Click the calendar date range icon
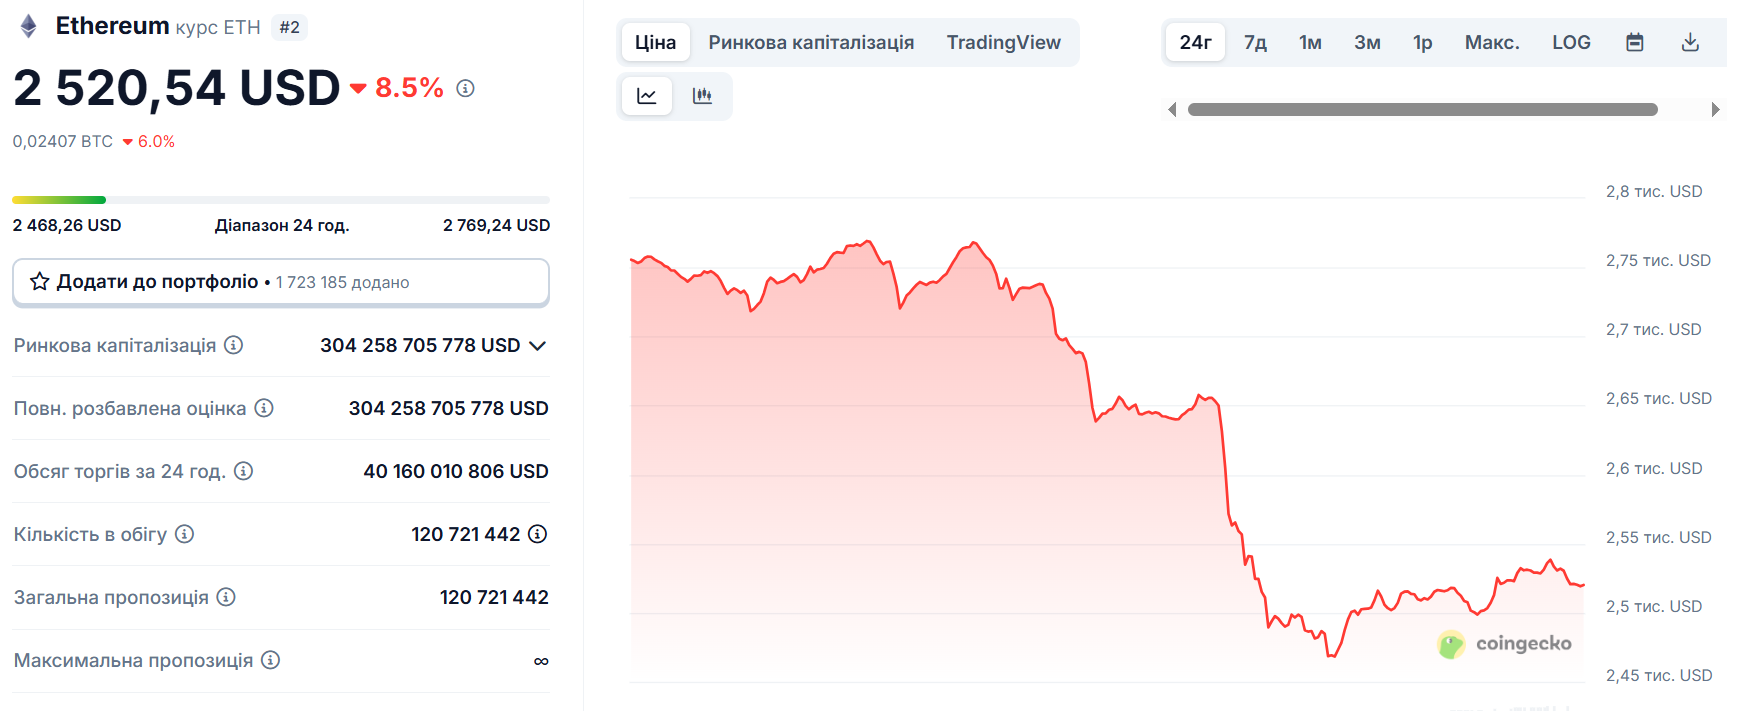This screenshot has width=1747, height=711. point(1635,42)
